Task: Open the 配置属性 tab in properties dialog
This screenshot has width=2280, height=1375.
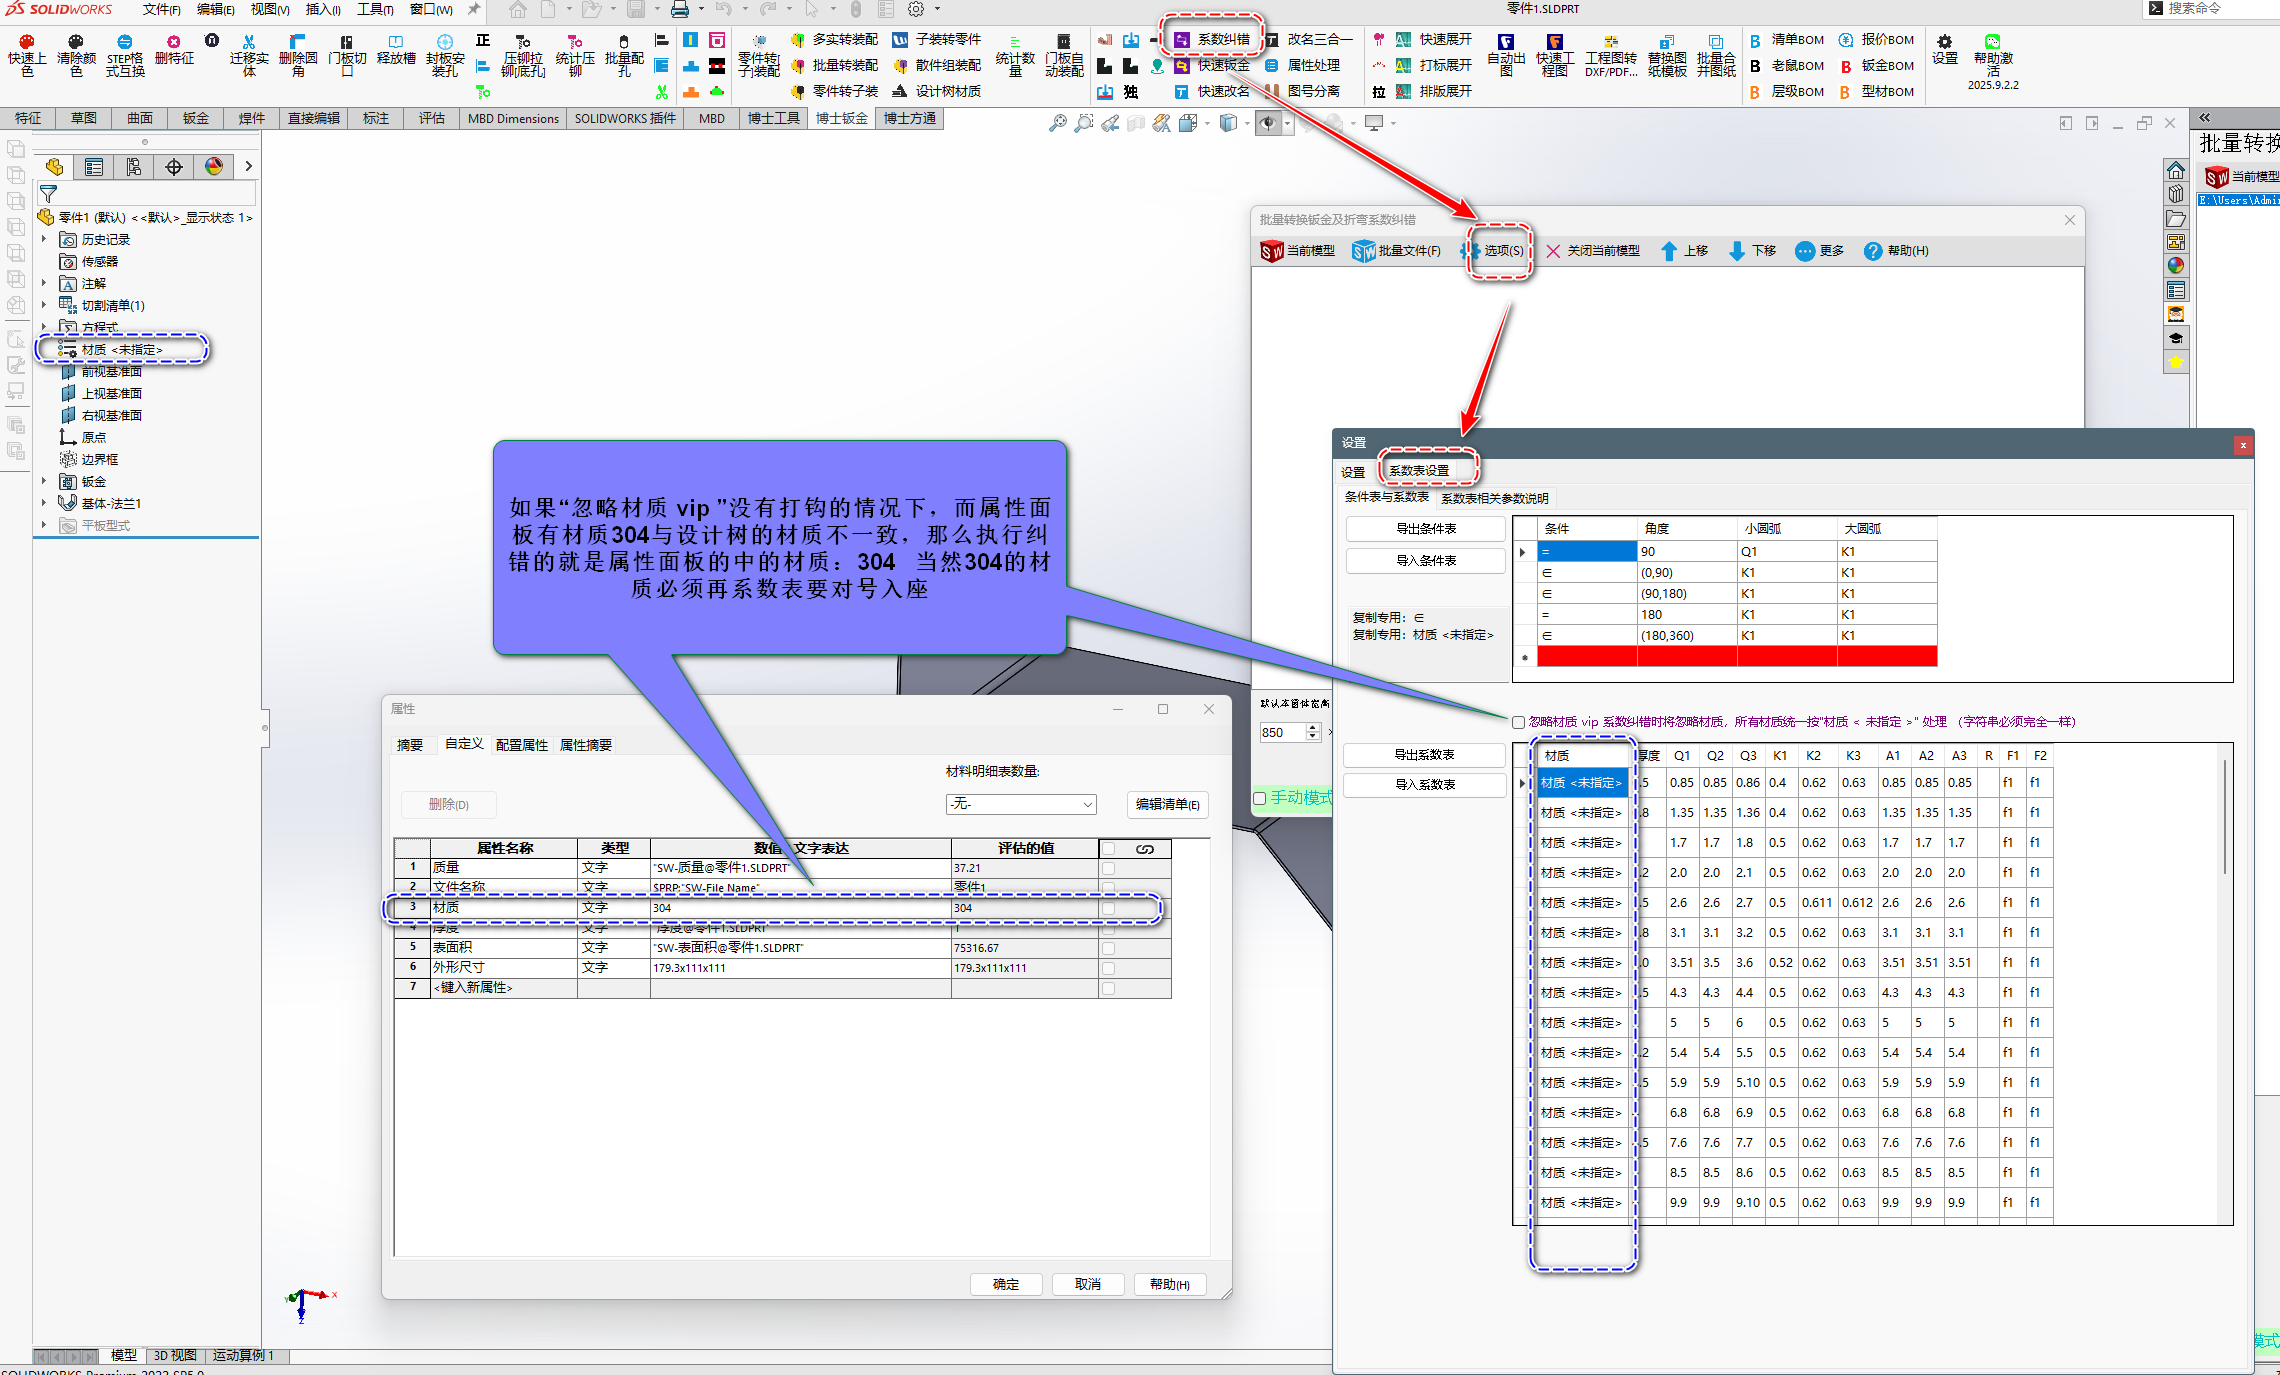Action: coord(521,745)
